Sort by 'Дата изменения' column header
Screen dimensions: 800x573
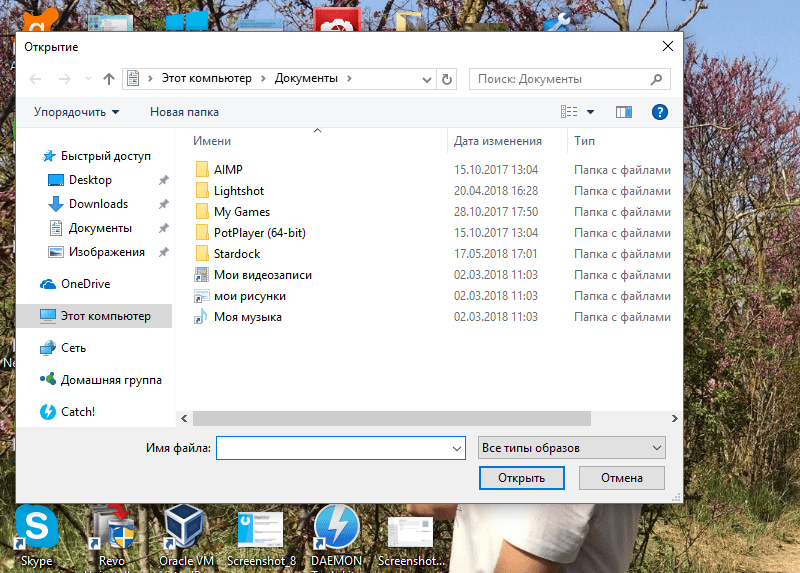click(498, 141)
